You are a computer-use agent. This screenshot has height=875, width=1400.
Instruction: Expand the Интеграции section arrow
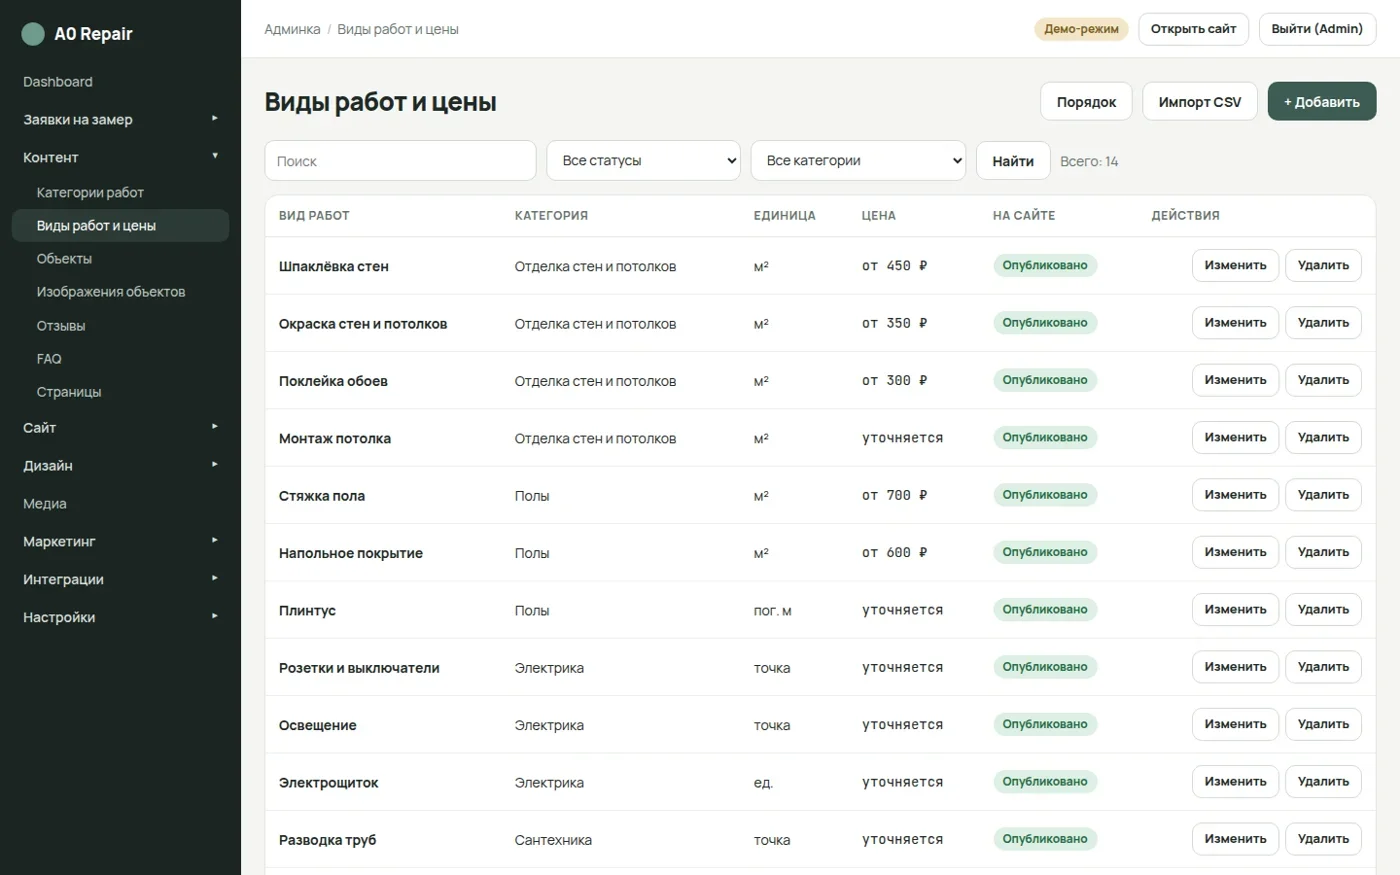(214, 578)
